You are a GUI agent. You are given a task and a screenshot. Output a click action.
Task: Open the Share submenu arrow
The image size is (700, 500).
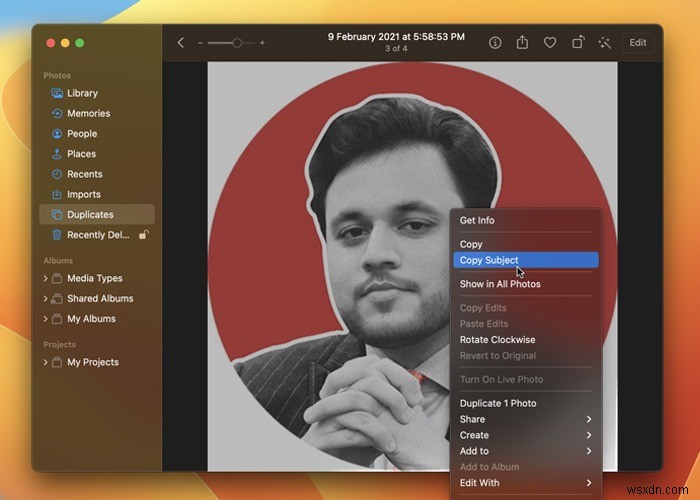pos(589,419)
